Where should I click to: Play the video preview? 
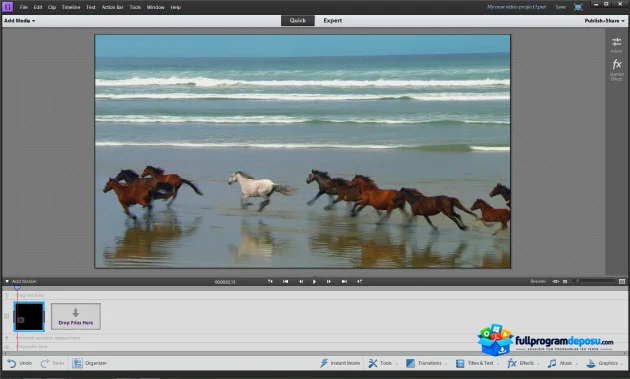314,281
